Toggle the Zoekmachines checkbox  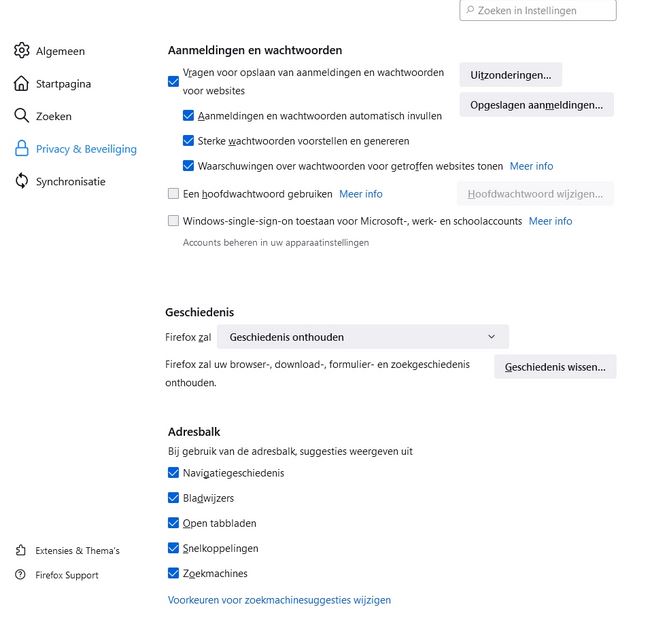point(174,574)
